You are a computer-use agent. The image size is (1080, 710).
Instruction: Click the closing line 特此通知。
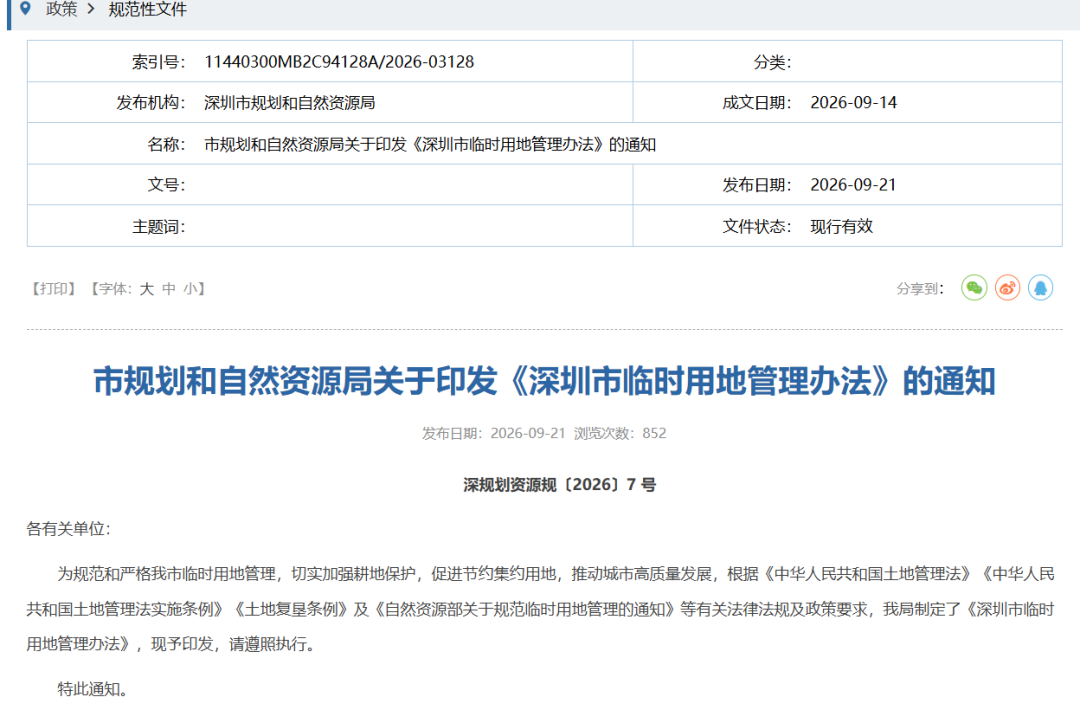93,689
